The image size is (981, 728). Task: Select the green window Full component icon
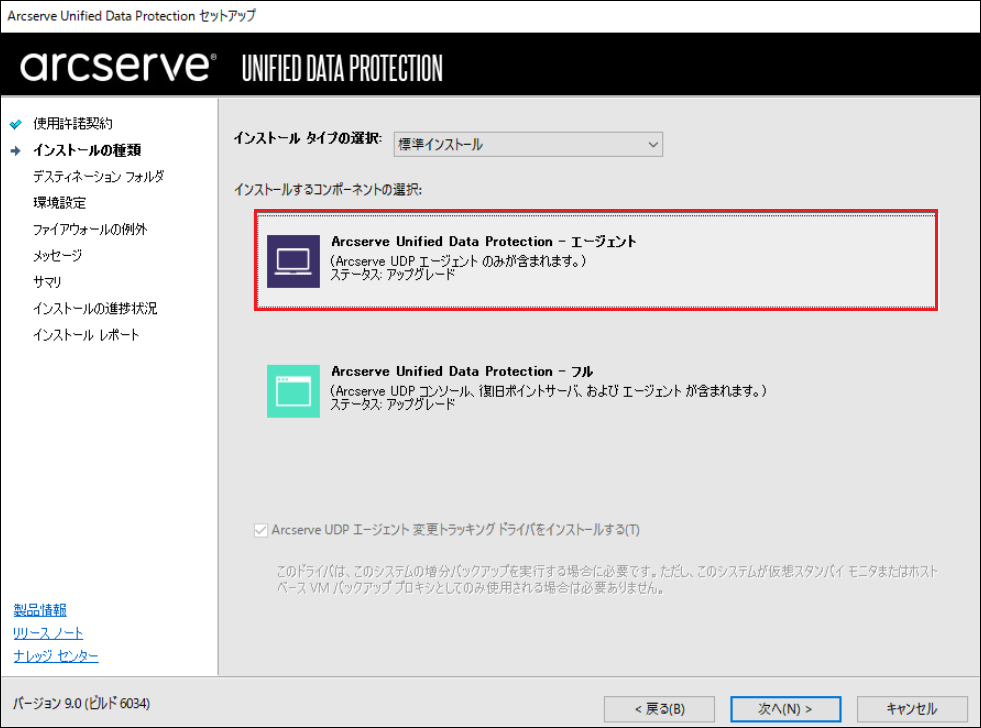pos(293,391)
